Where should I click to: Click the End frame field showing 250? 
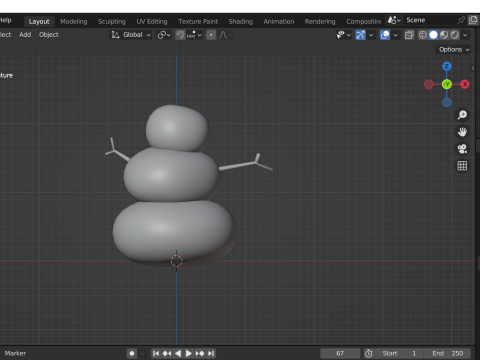[448, 353]
